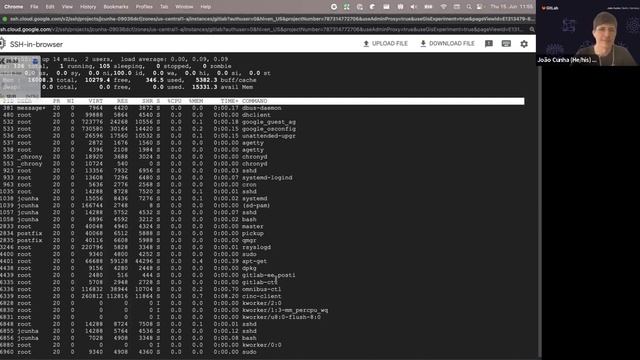Viewport: 640px width, 360px height.
Task: Click the dbus-daemon process row
Action: 262,108
